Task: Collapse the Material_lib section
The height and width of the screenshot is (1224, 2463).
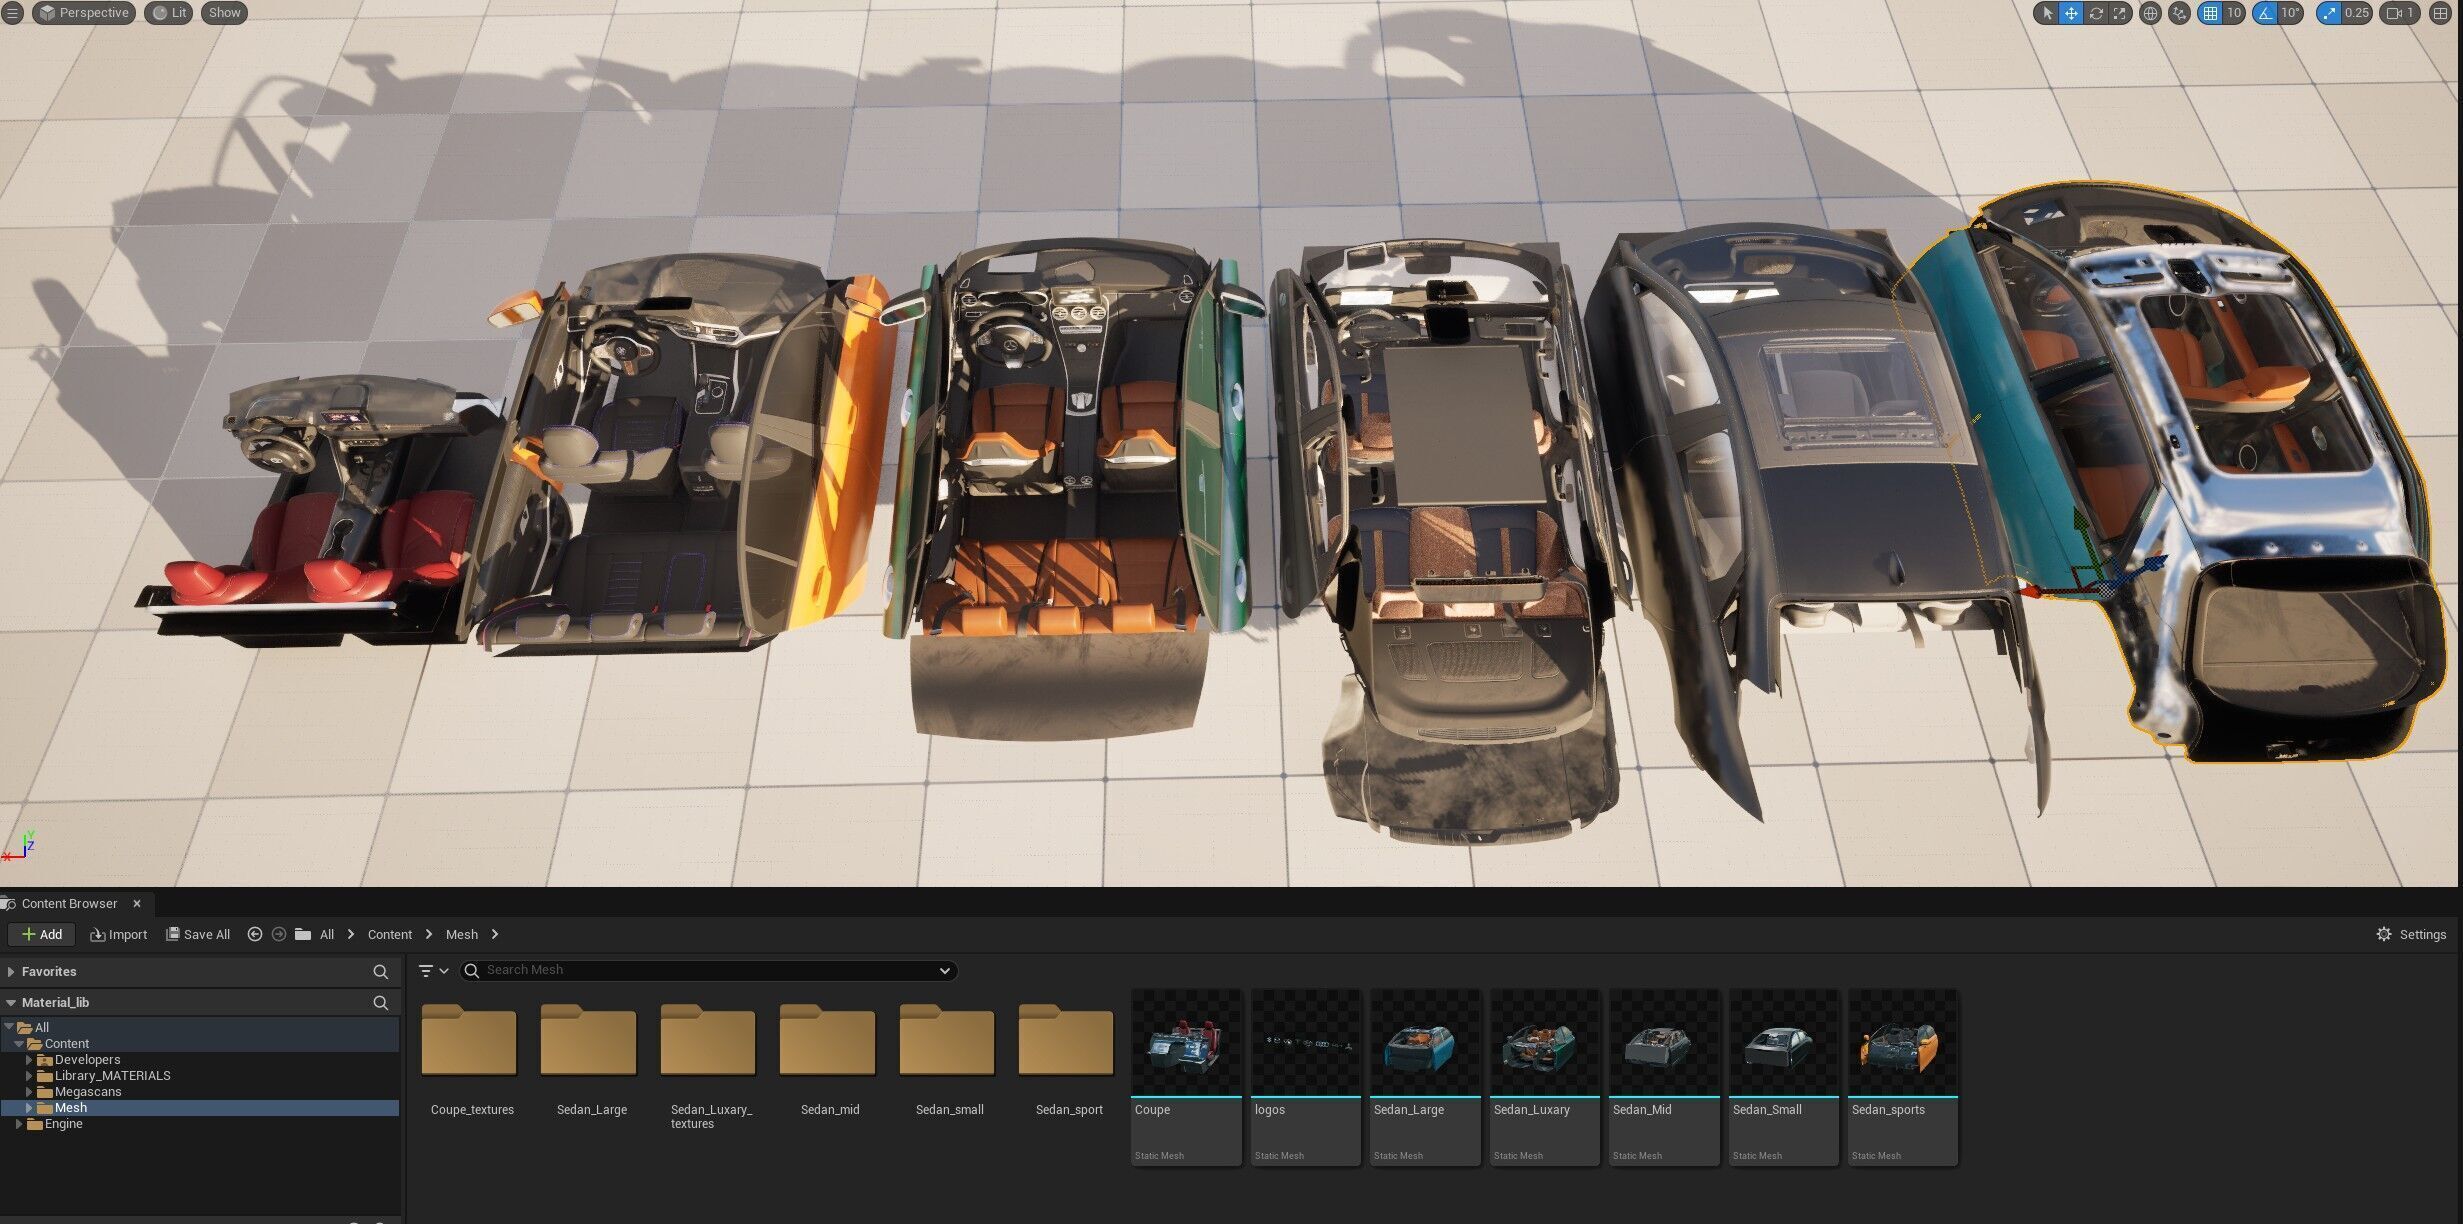Action: click(x=11, y=1002)
